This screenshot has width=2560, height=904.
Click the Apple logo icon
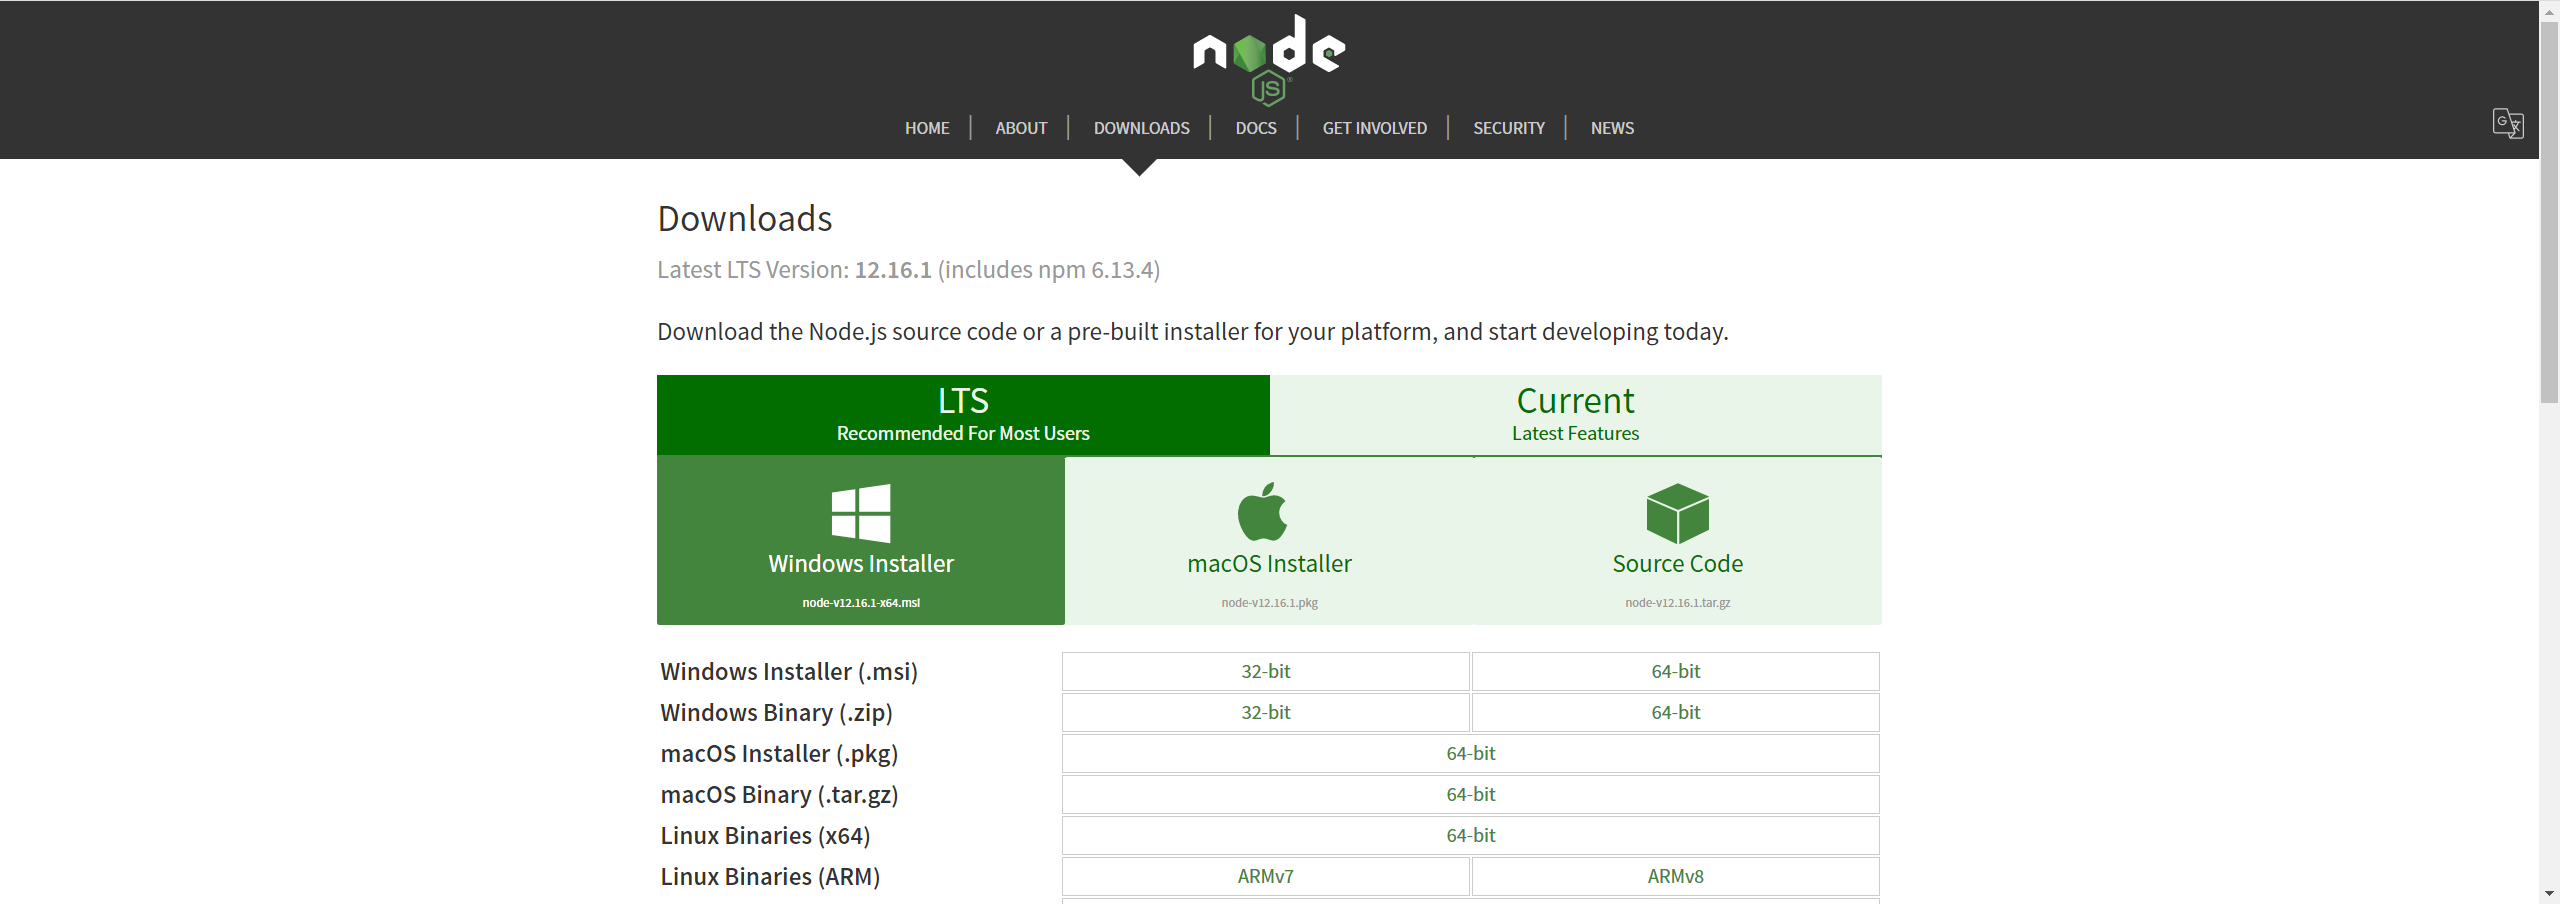point(1262,512)
